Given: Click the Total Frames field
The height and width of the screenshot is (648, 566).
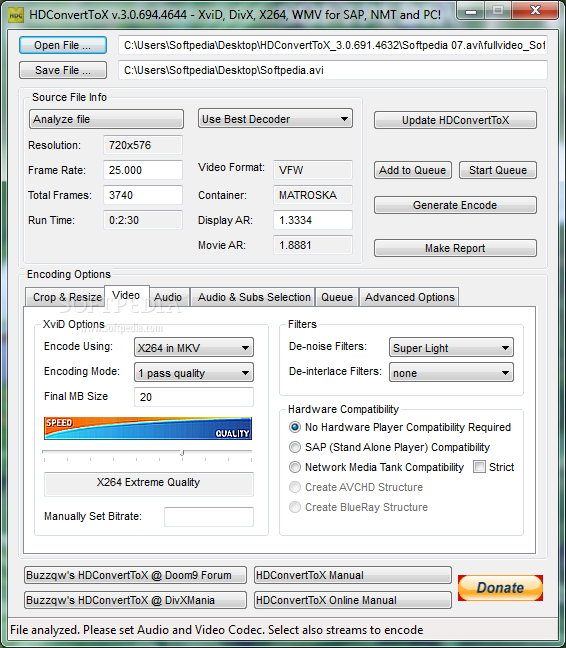Looking at the screenshot, I should [x=143, y=195].
